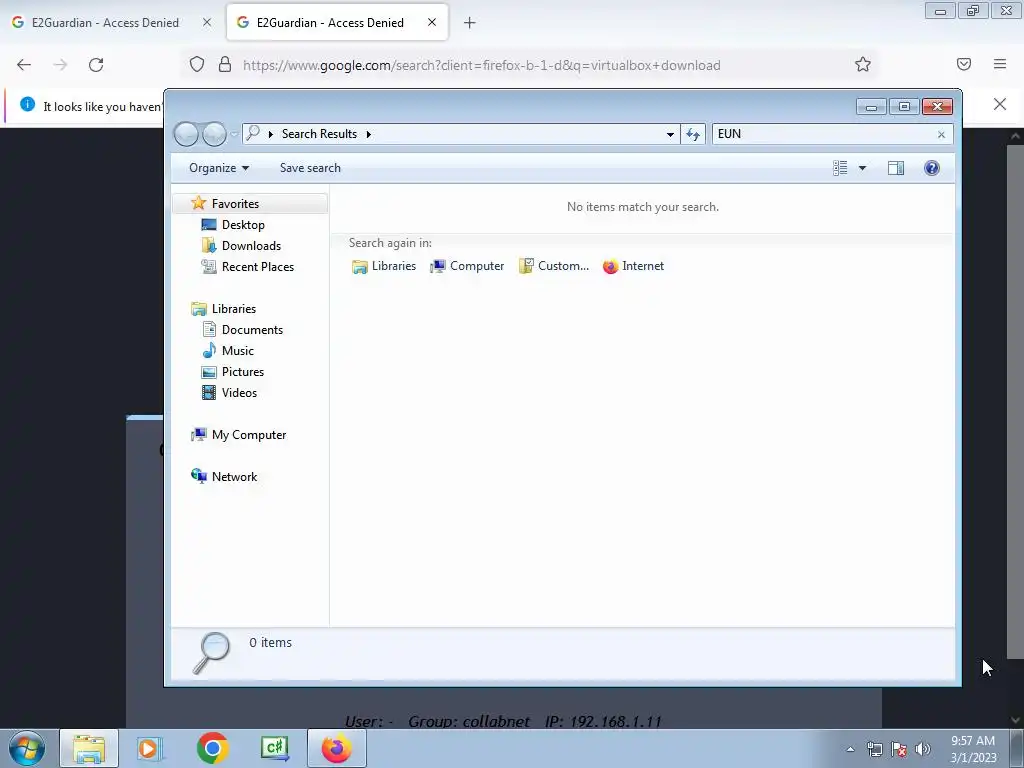Viewport: 1024px width, 768px height.
Task: Expand the view options dropdown arrow
Action: [862, 168]
